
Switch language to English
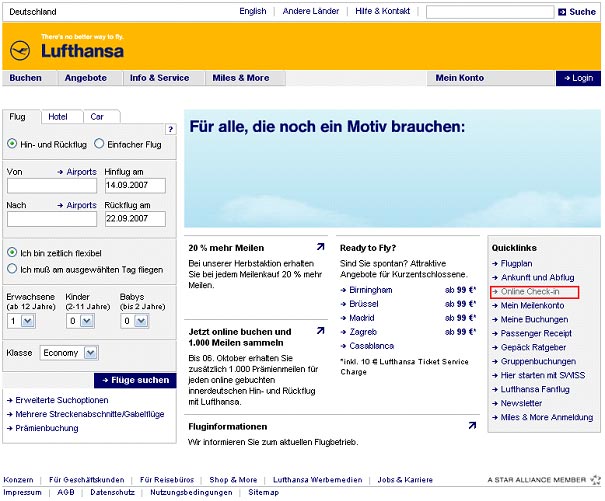pyautogui.click(x=253, y=11)
